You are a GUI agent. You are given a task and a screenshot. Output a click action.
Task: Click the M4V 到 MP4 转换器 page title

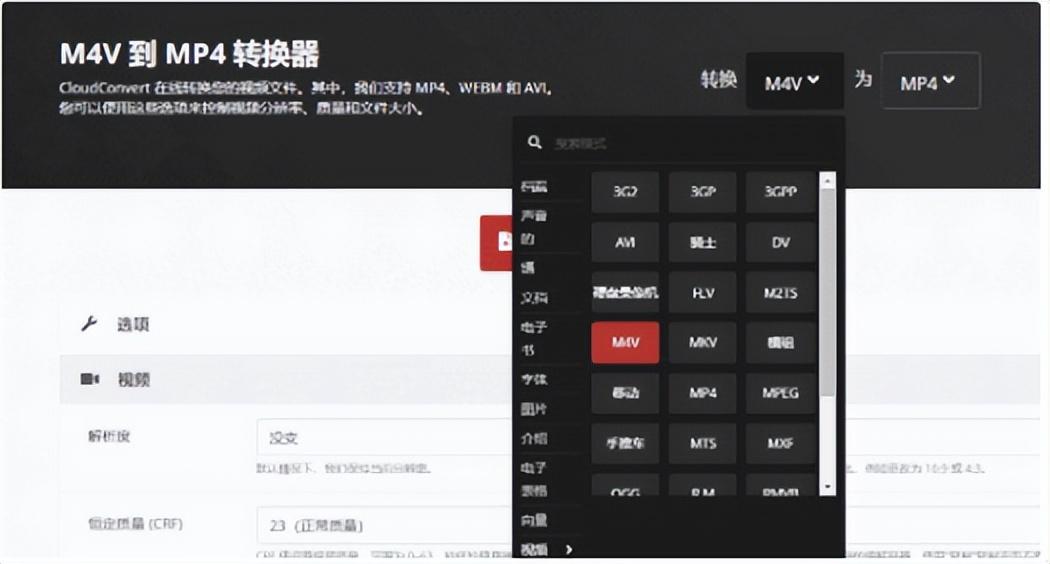click(190, 54)
